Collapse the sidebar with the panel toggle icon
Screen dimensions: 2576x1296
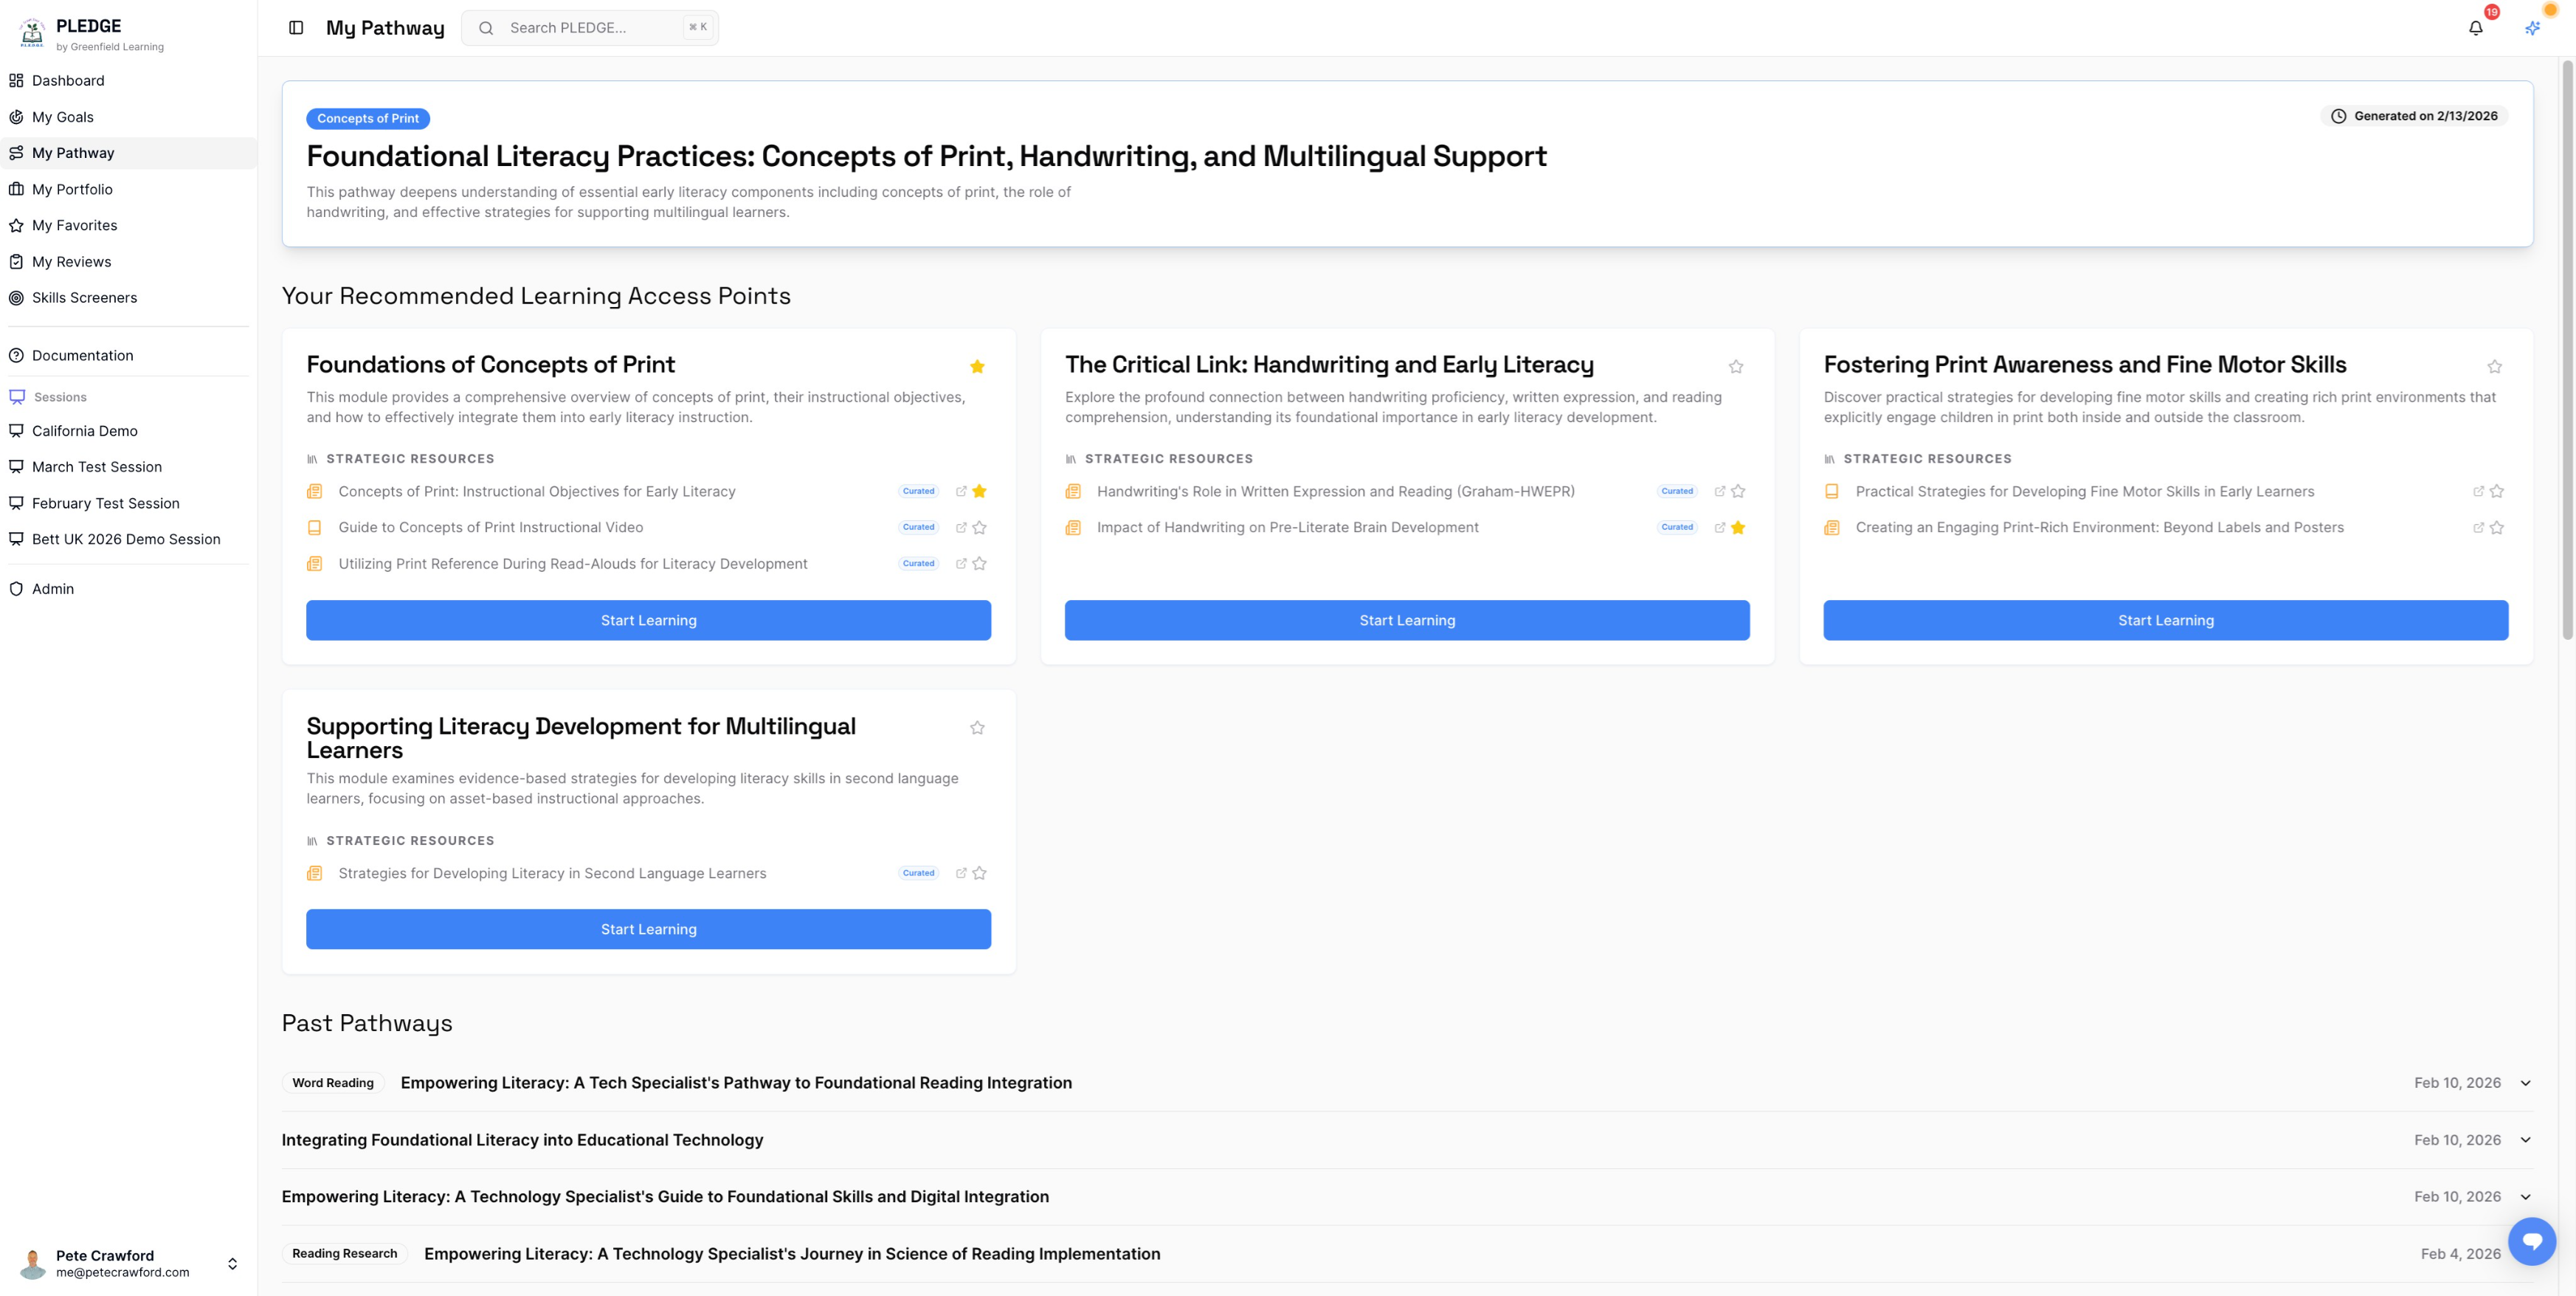tap(296, 27)
